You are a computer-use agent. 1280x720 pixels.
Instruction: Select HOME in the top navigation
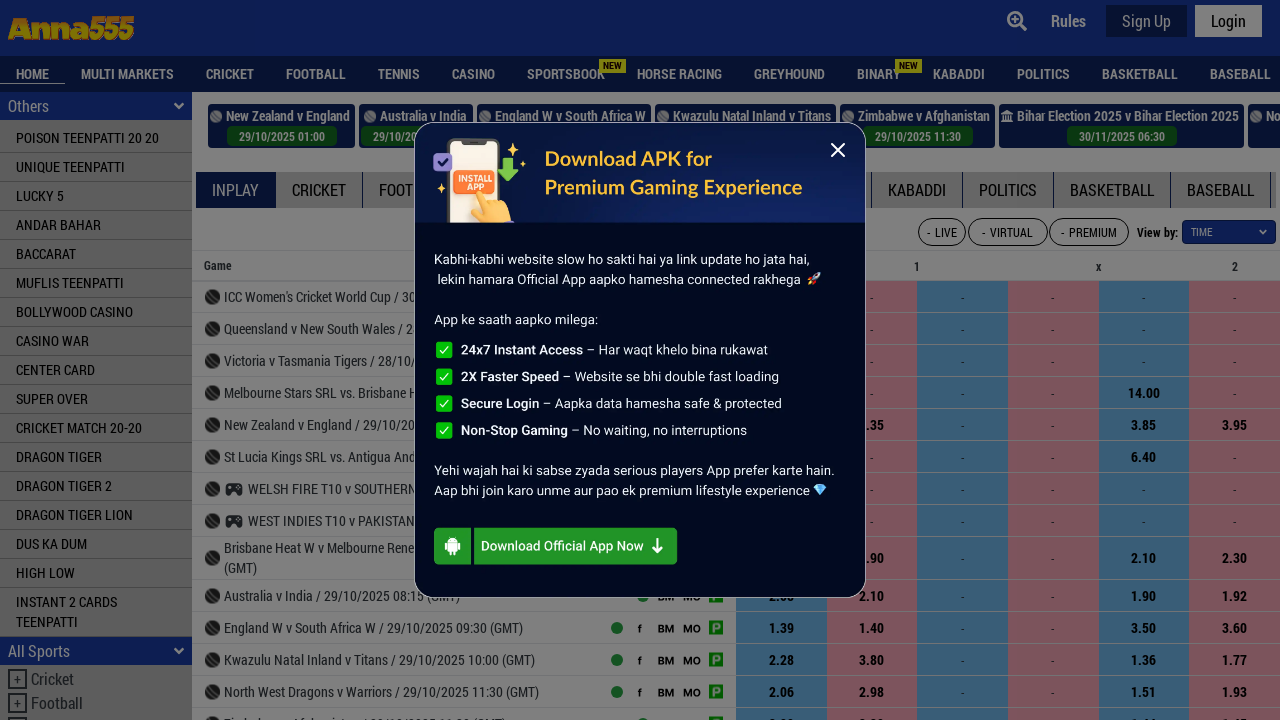click(32, 74)
